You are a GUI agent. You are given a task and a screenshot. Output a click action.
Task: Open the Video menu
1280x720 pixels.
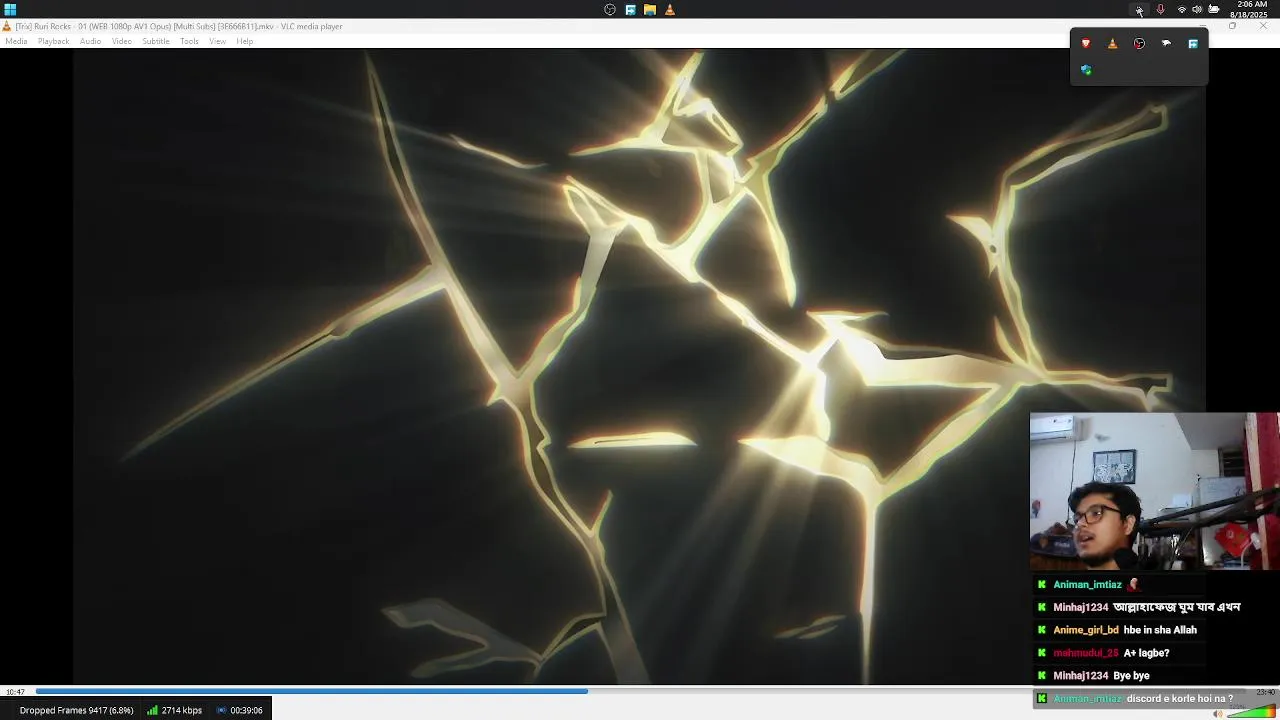[122, 41]
